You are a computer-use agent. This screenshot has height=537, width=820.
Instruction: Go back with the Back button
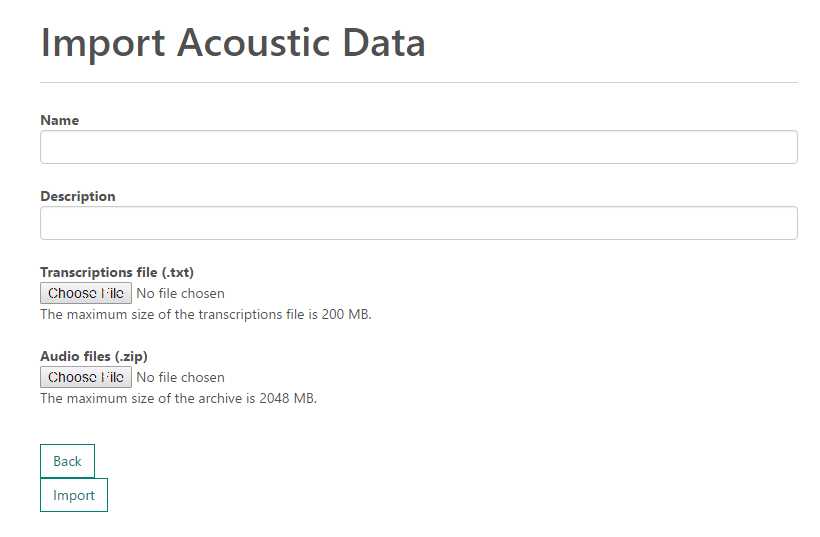click(67, 461)
